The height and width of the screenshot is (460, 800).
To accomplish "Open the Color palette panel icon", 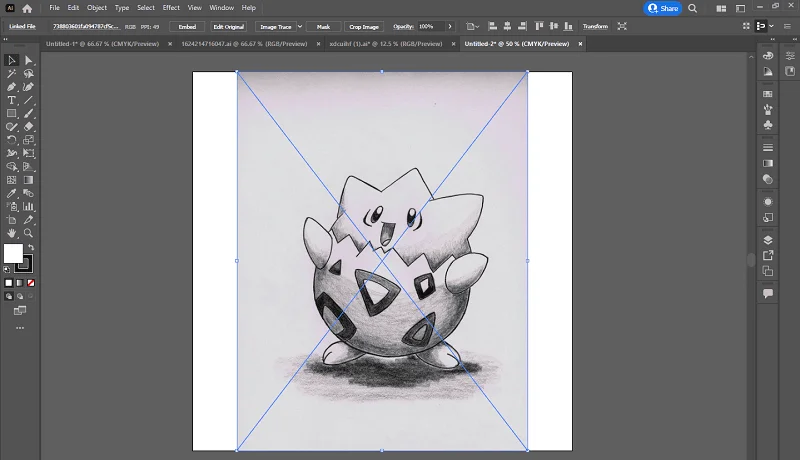I will [x=768, y=56].
